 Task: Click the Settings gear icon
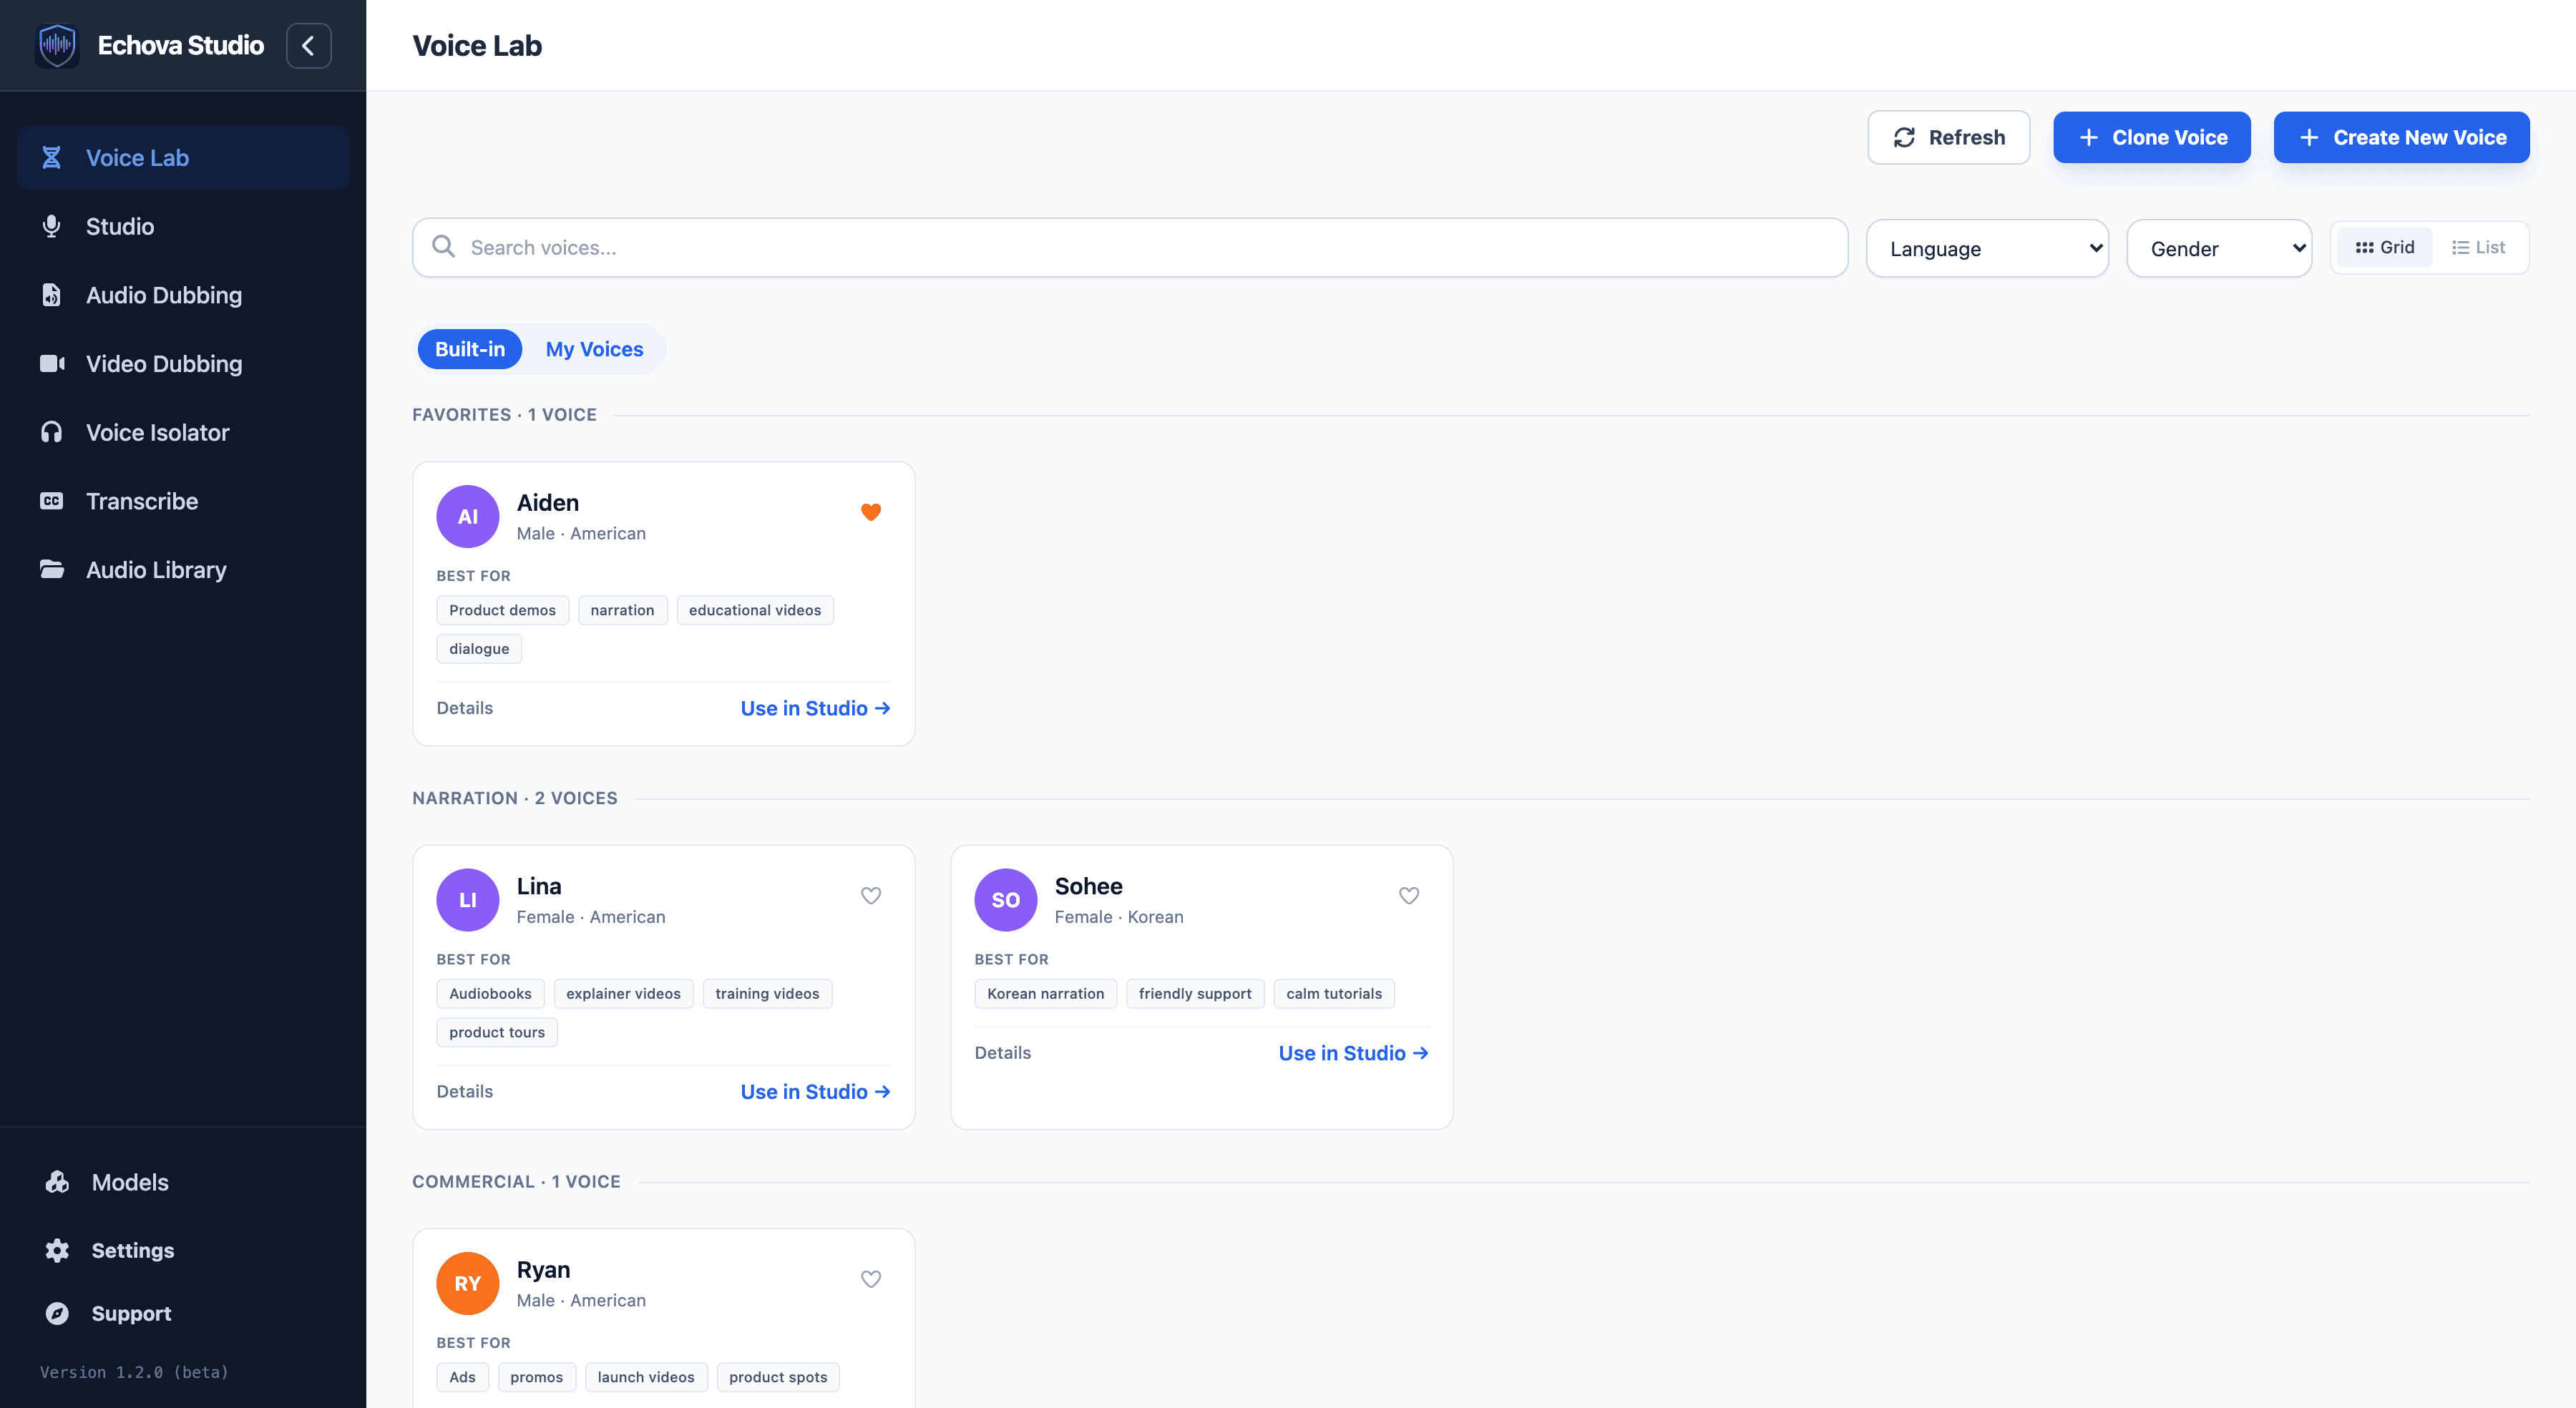point(57,1250)
